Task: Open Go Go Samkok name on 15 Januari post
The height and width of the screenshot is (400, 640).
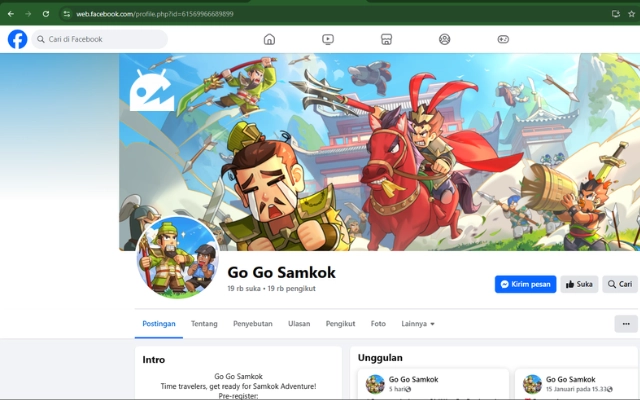Action: click(x=571, y=379)
